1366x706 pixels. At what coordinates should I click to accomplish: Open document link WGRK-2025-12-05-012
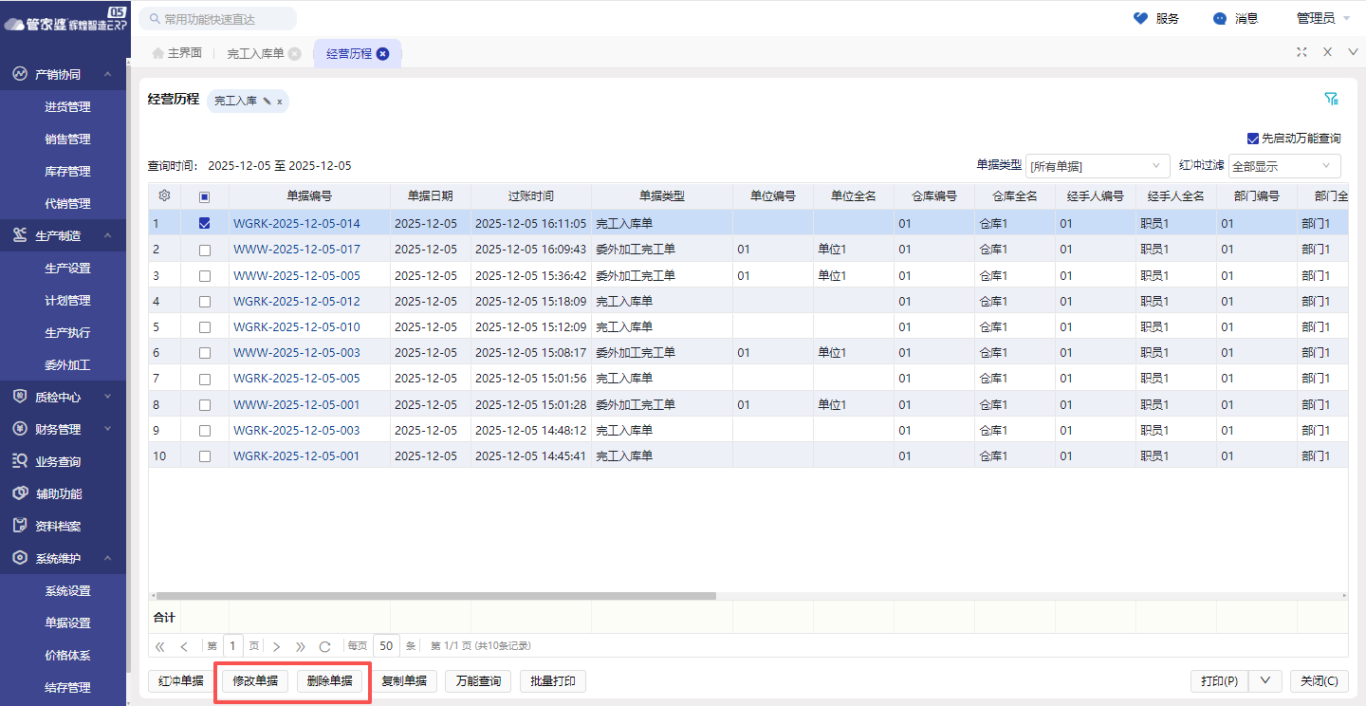(296, 301)
